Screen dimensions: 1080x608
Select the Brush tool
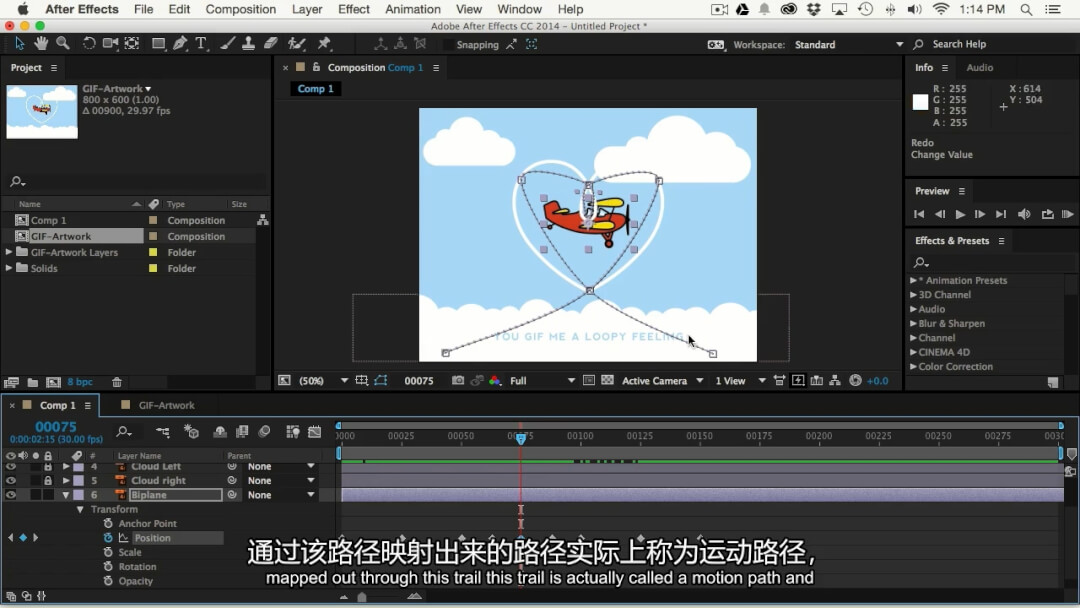(227, 44)
